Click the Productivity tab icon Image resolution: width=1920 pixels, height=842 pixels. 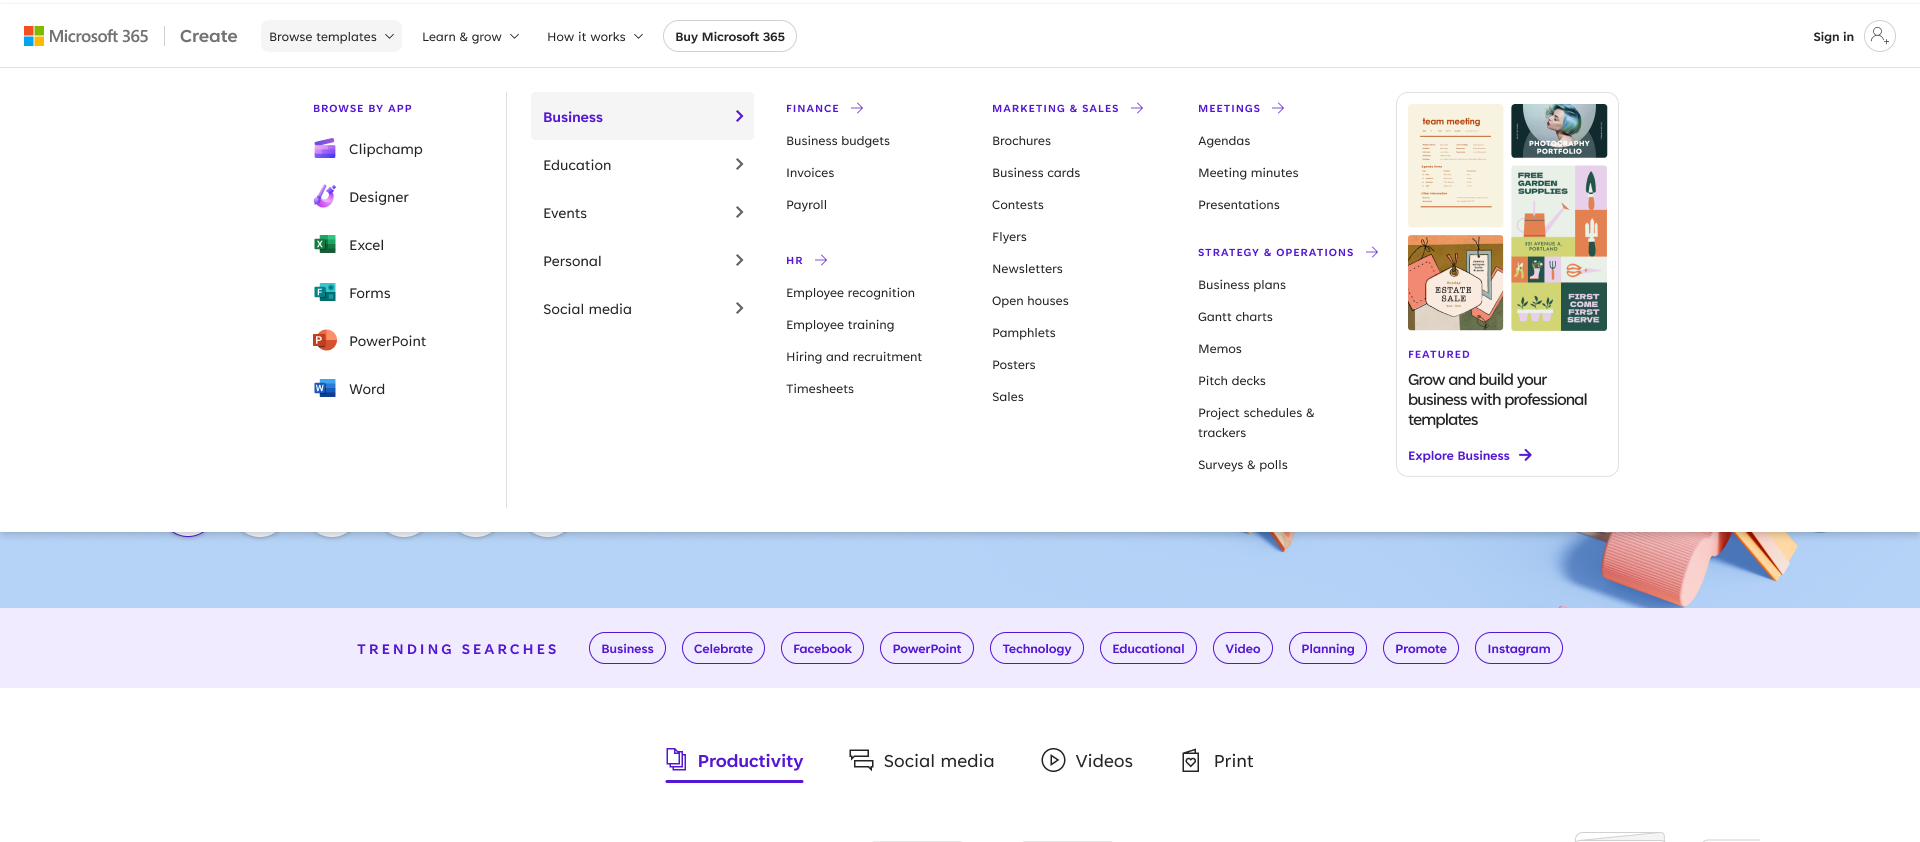(x=676, y=760)
